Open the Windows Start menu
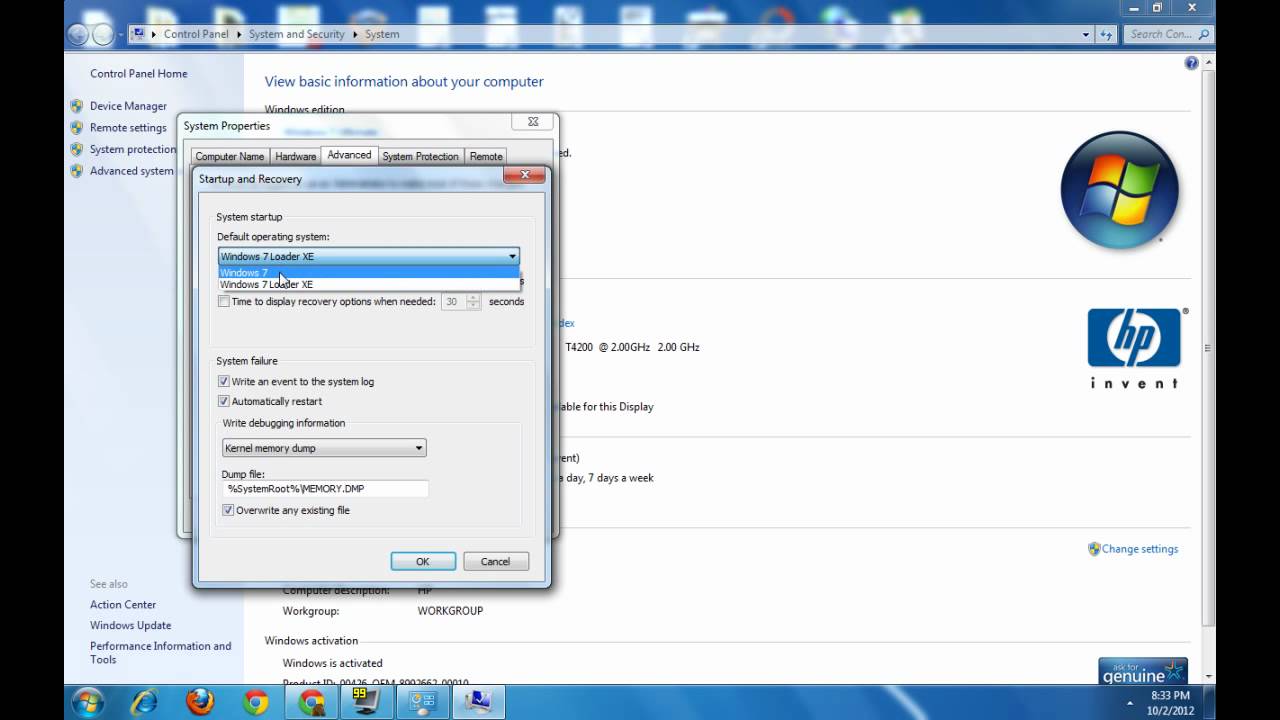1280x720 pixels. point(87,701)
